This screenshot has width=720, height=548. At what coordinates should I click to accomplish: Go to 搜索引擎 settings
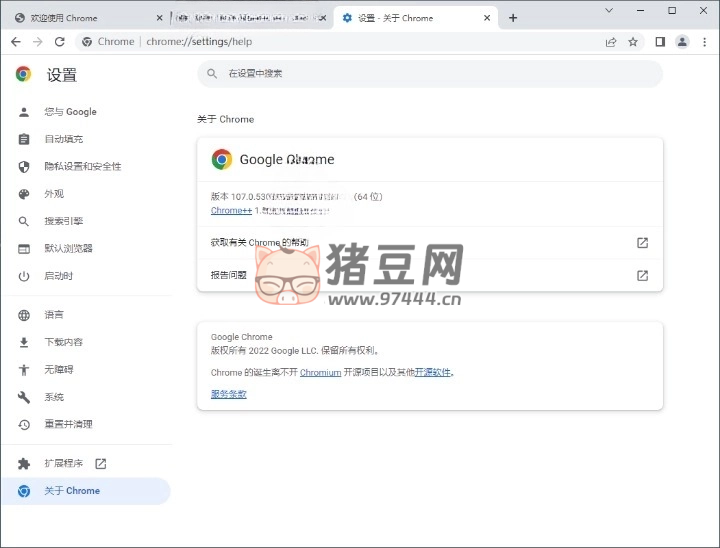(x=63, y=221)
